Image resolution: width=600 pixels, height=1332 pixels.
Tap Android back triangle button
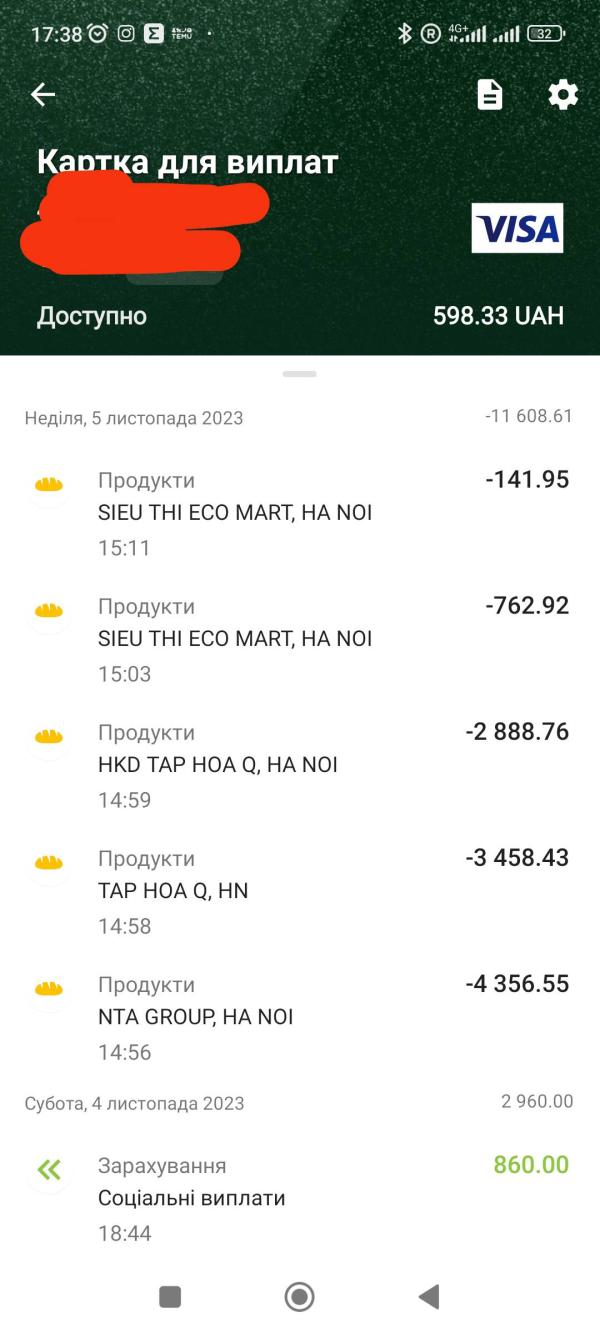coord(429,1297)
